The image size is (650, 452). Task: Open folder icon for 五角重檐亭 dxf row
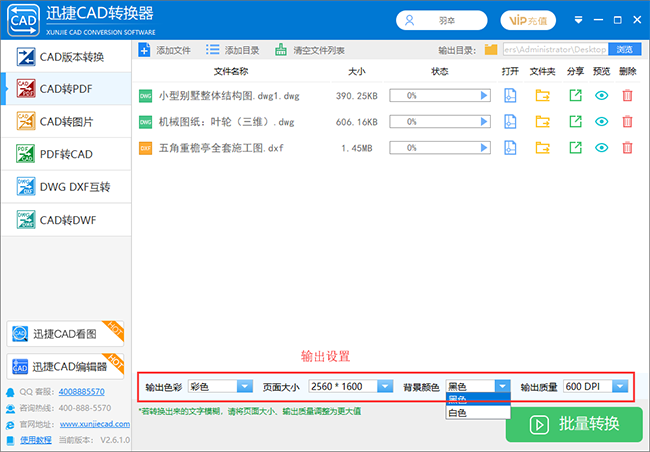[542, 148]
